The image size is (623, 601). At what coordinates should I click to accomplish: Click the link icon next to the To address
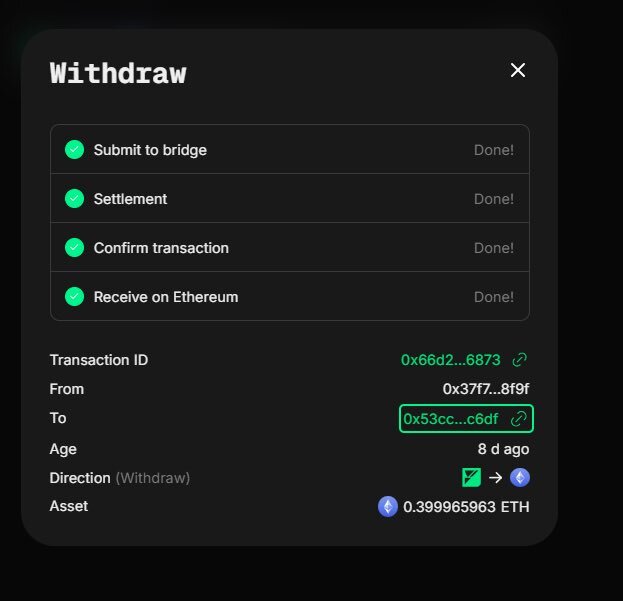pos(519,419)
